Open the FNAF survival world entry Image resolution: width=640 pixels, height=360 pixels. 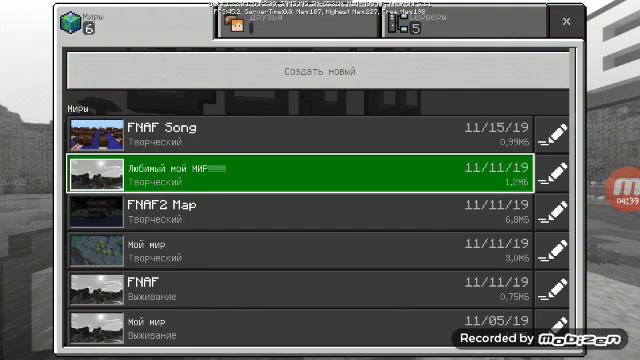pyautogui.click(x=300, y=289)
